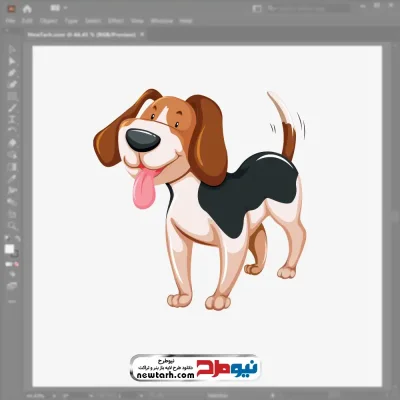400x400 pixels.
Task: Select the Pen tool
Action: click(12, 73)
